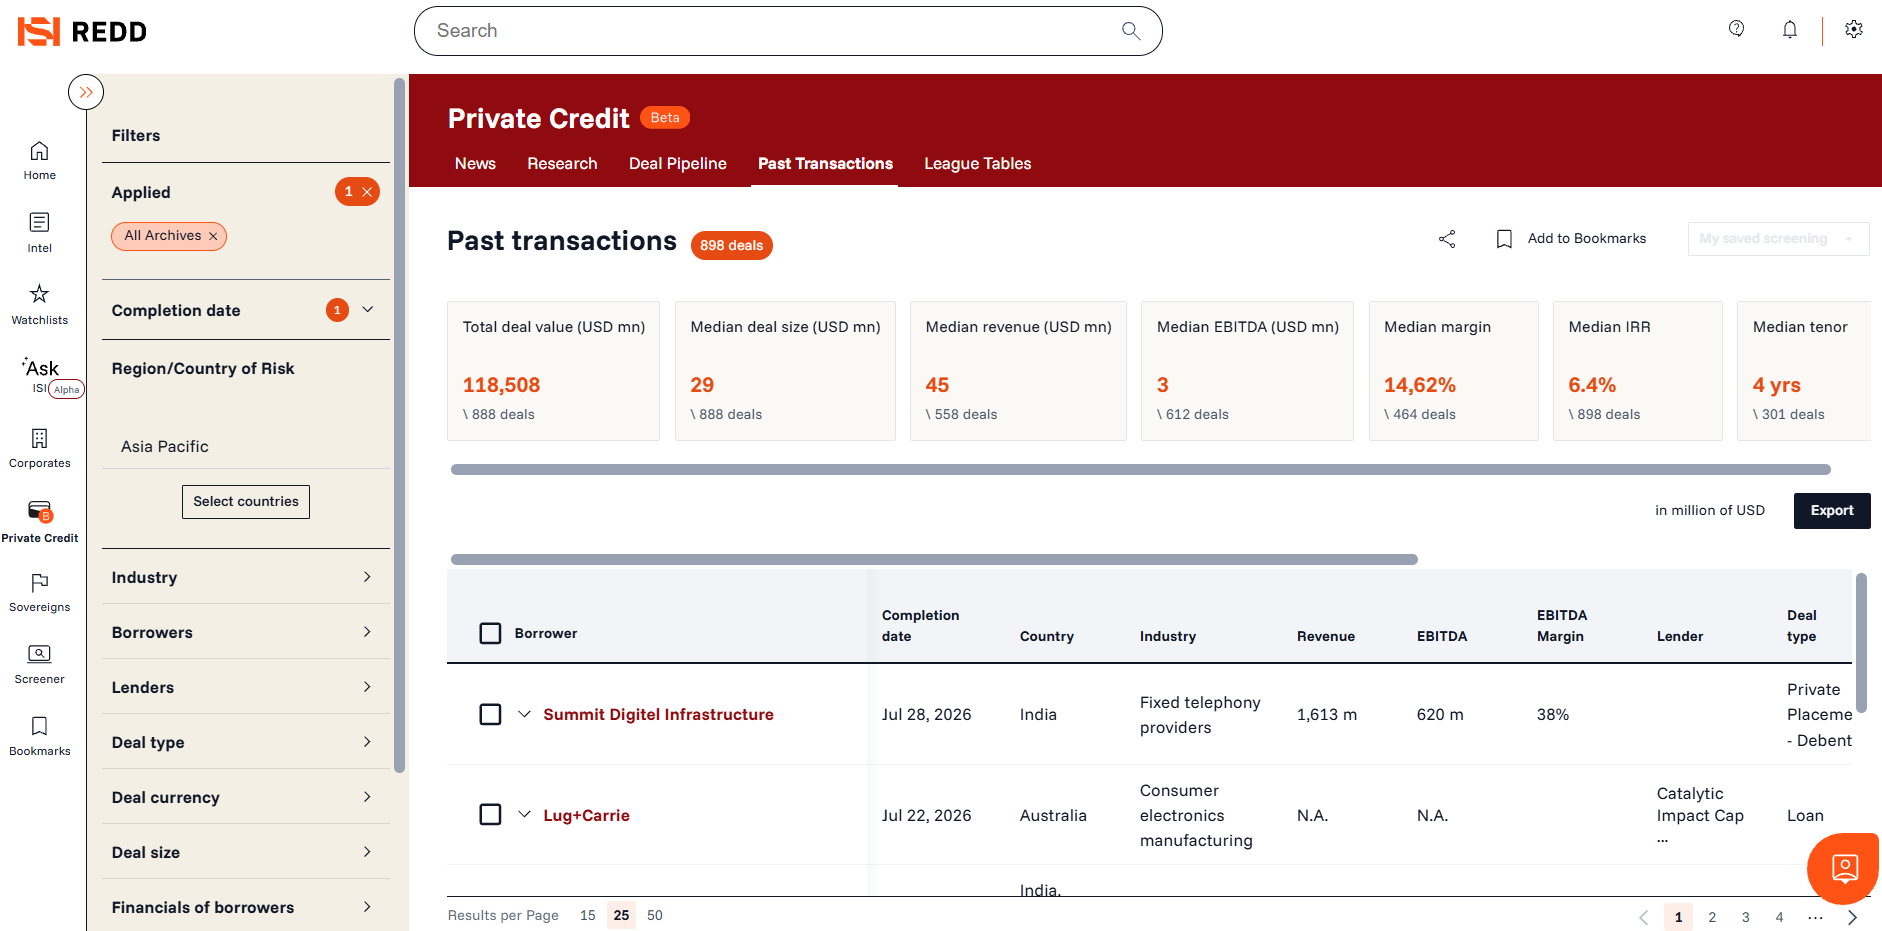Viewport: 1882px width, 931px height.
Task: Switch to the News tab
Action: tap(475, 164)
